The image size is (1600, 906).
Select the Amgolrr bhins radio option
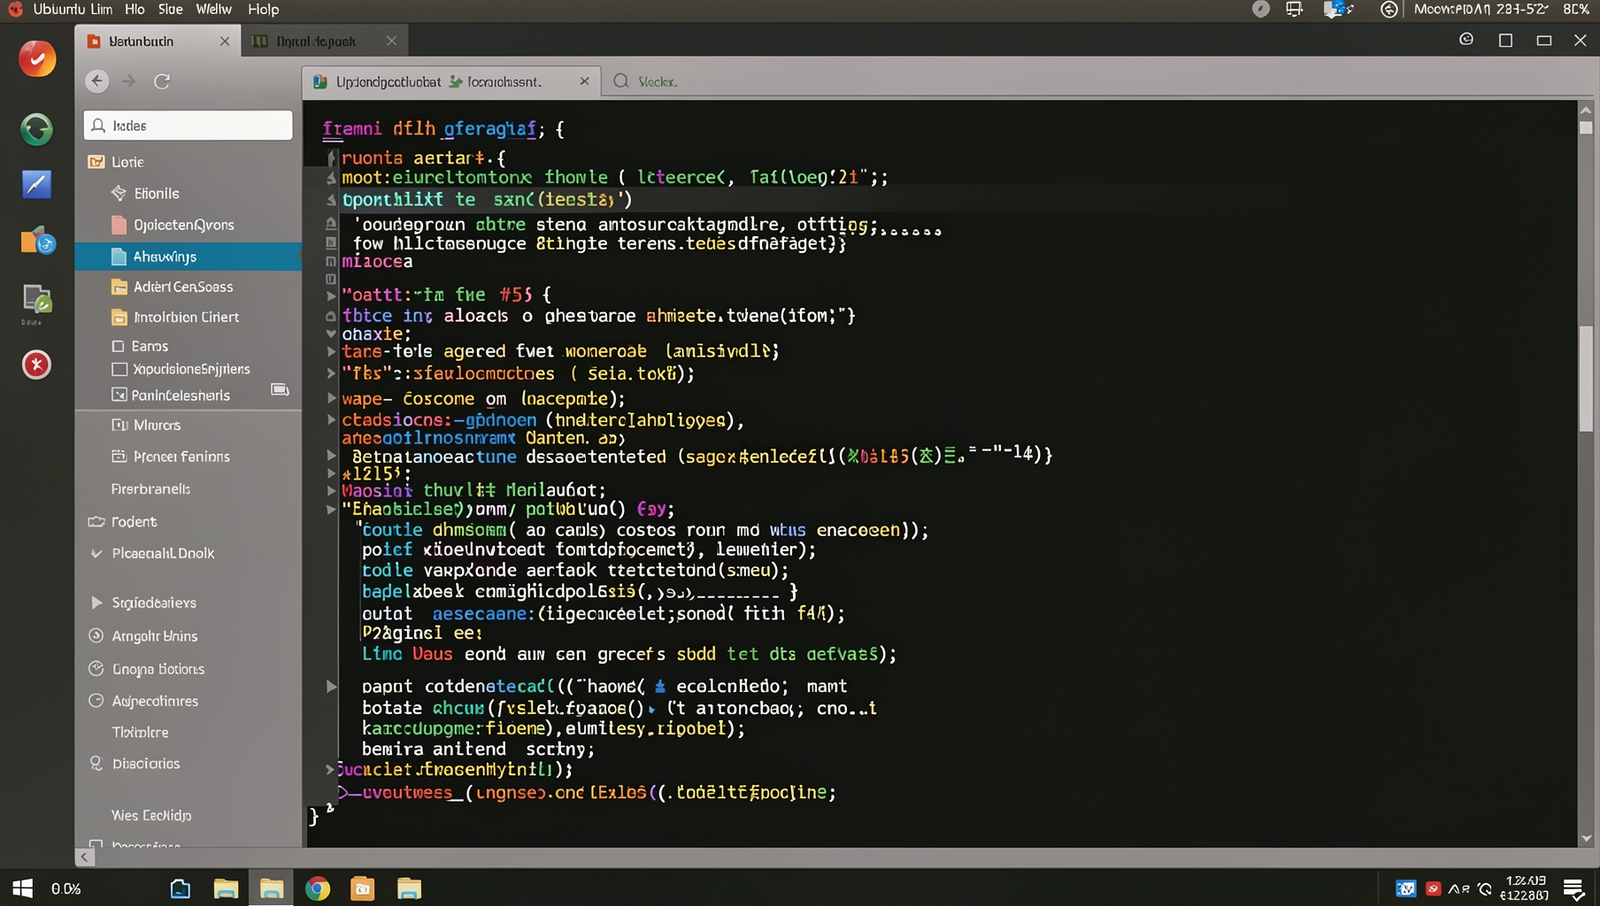pyautogui.click(x=96, y=636)
